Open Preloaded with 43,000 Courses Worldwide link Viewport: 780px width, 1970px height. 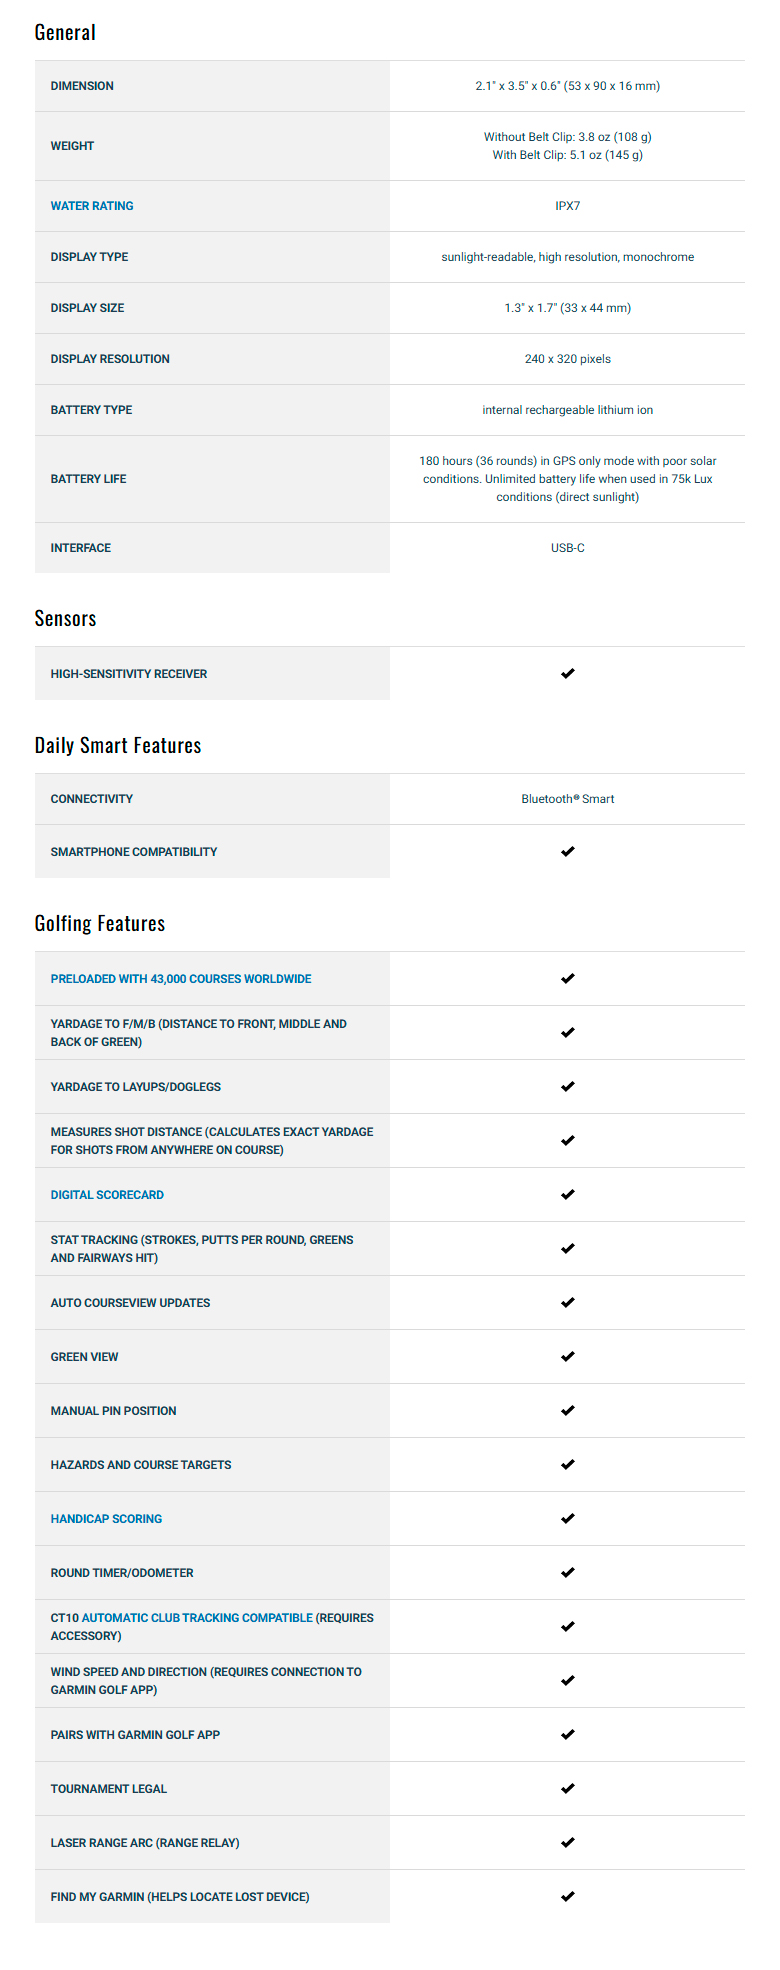[x=181, y=979]
